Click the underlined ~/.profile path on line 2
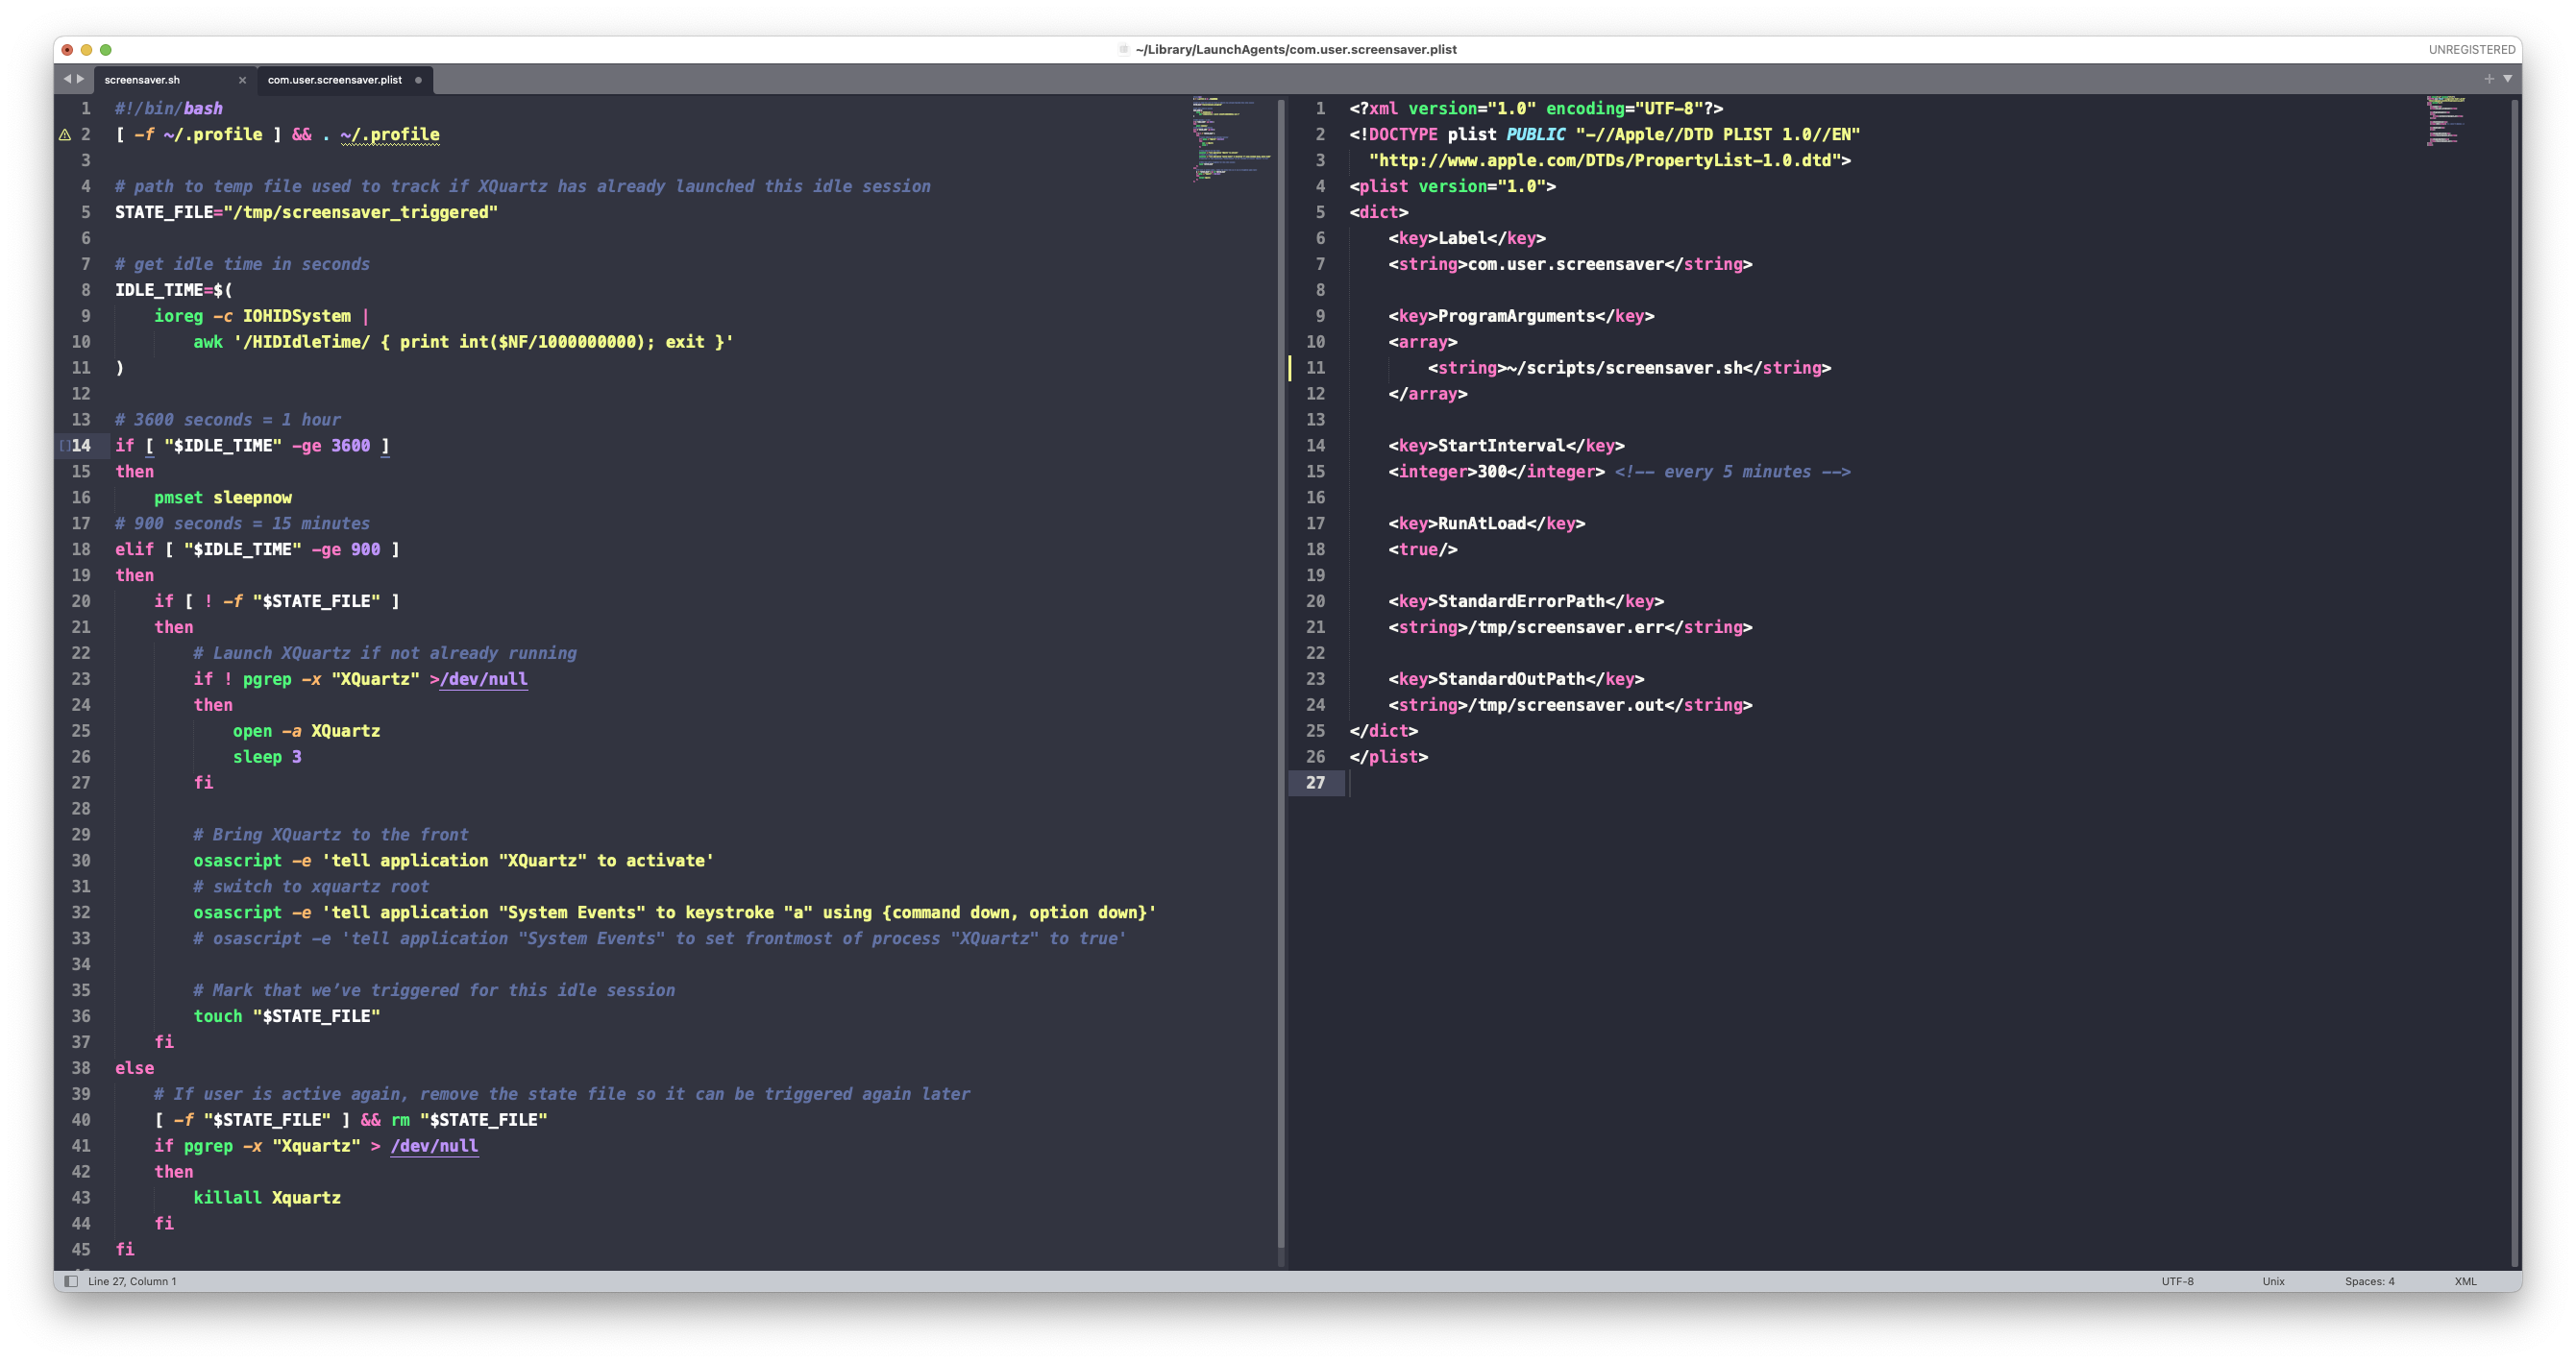 [x=390, y=135]
